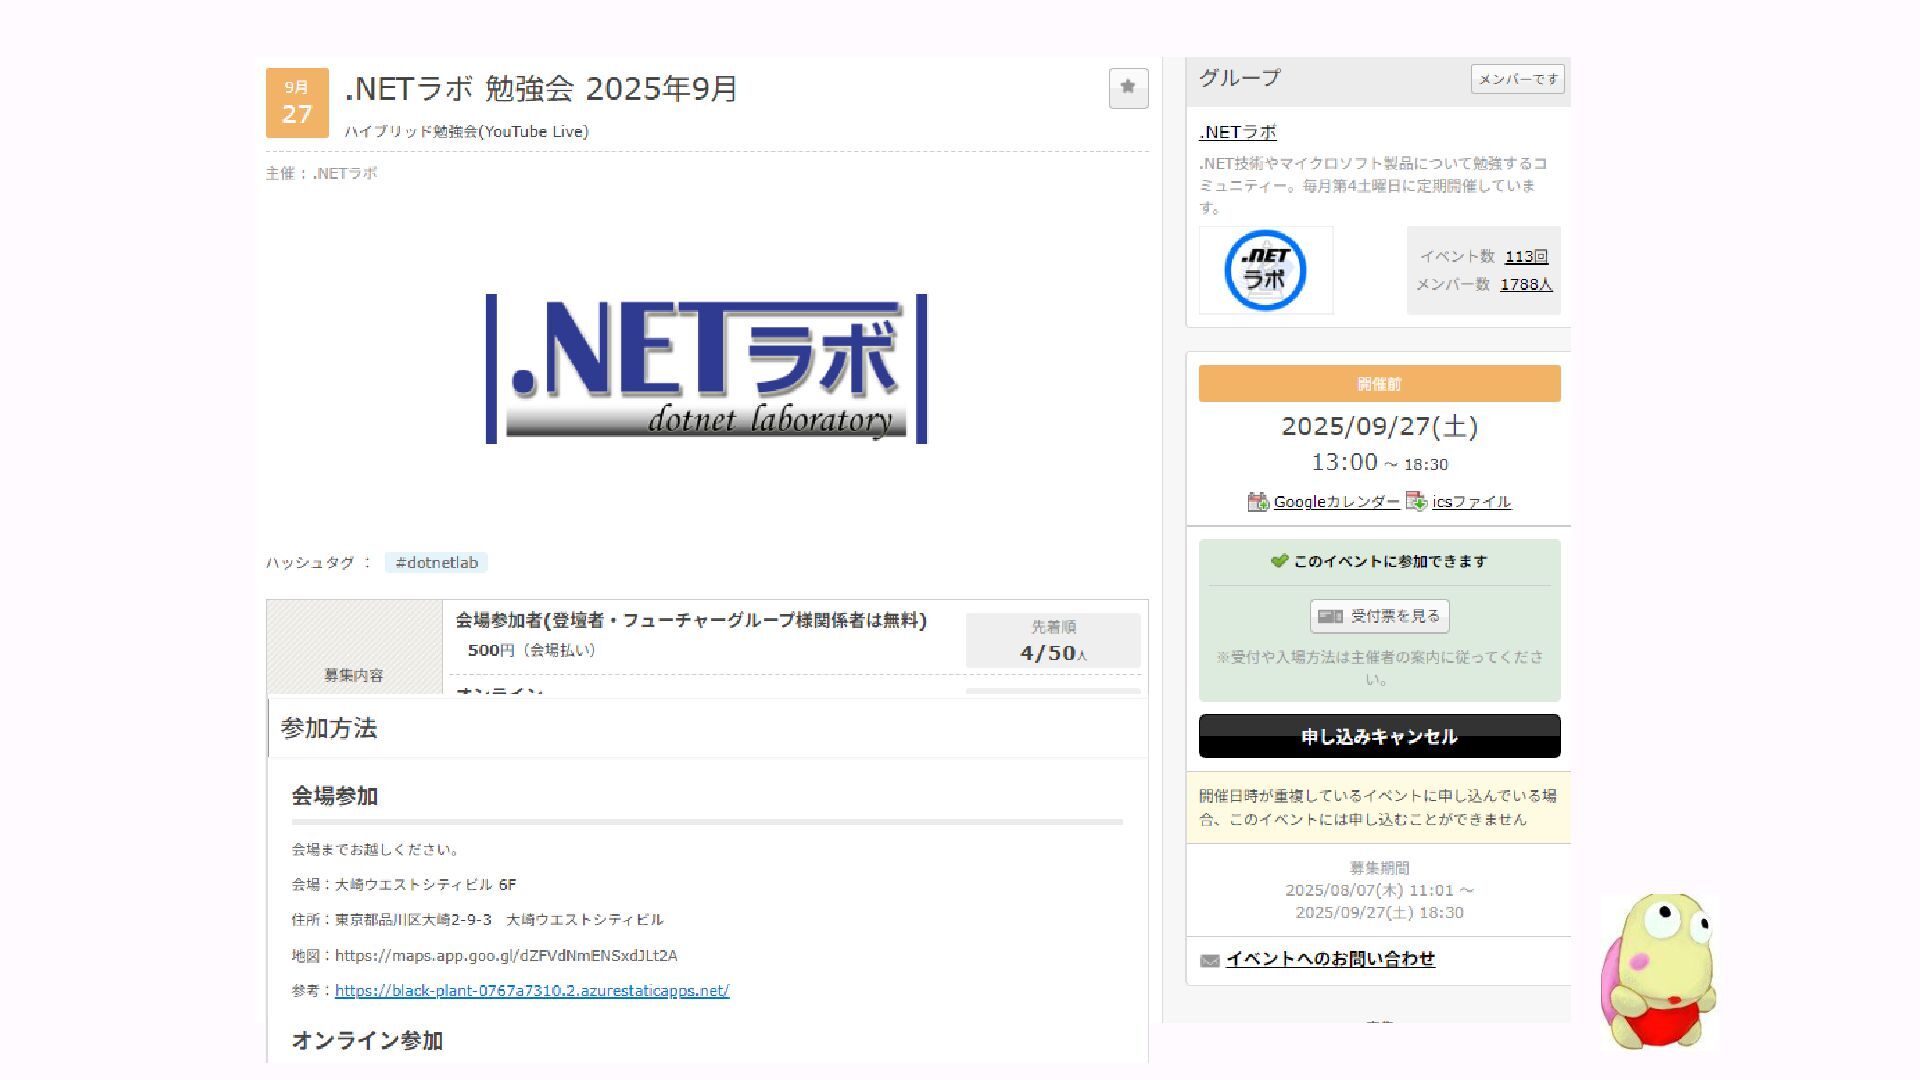The height and width of the screenshot is (1080, 1920).
Task: Click the #dotnetlab hashtag
Action: (x=436, y=563)
